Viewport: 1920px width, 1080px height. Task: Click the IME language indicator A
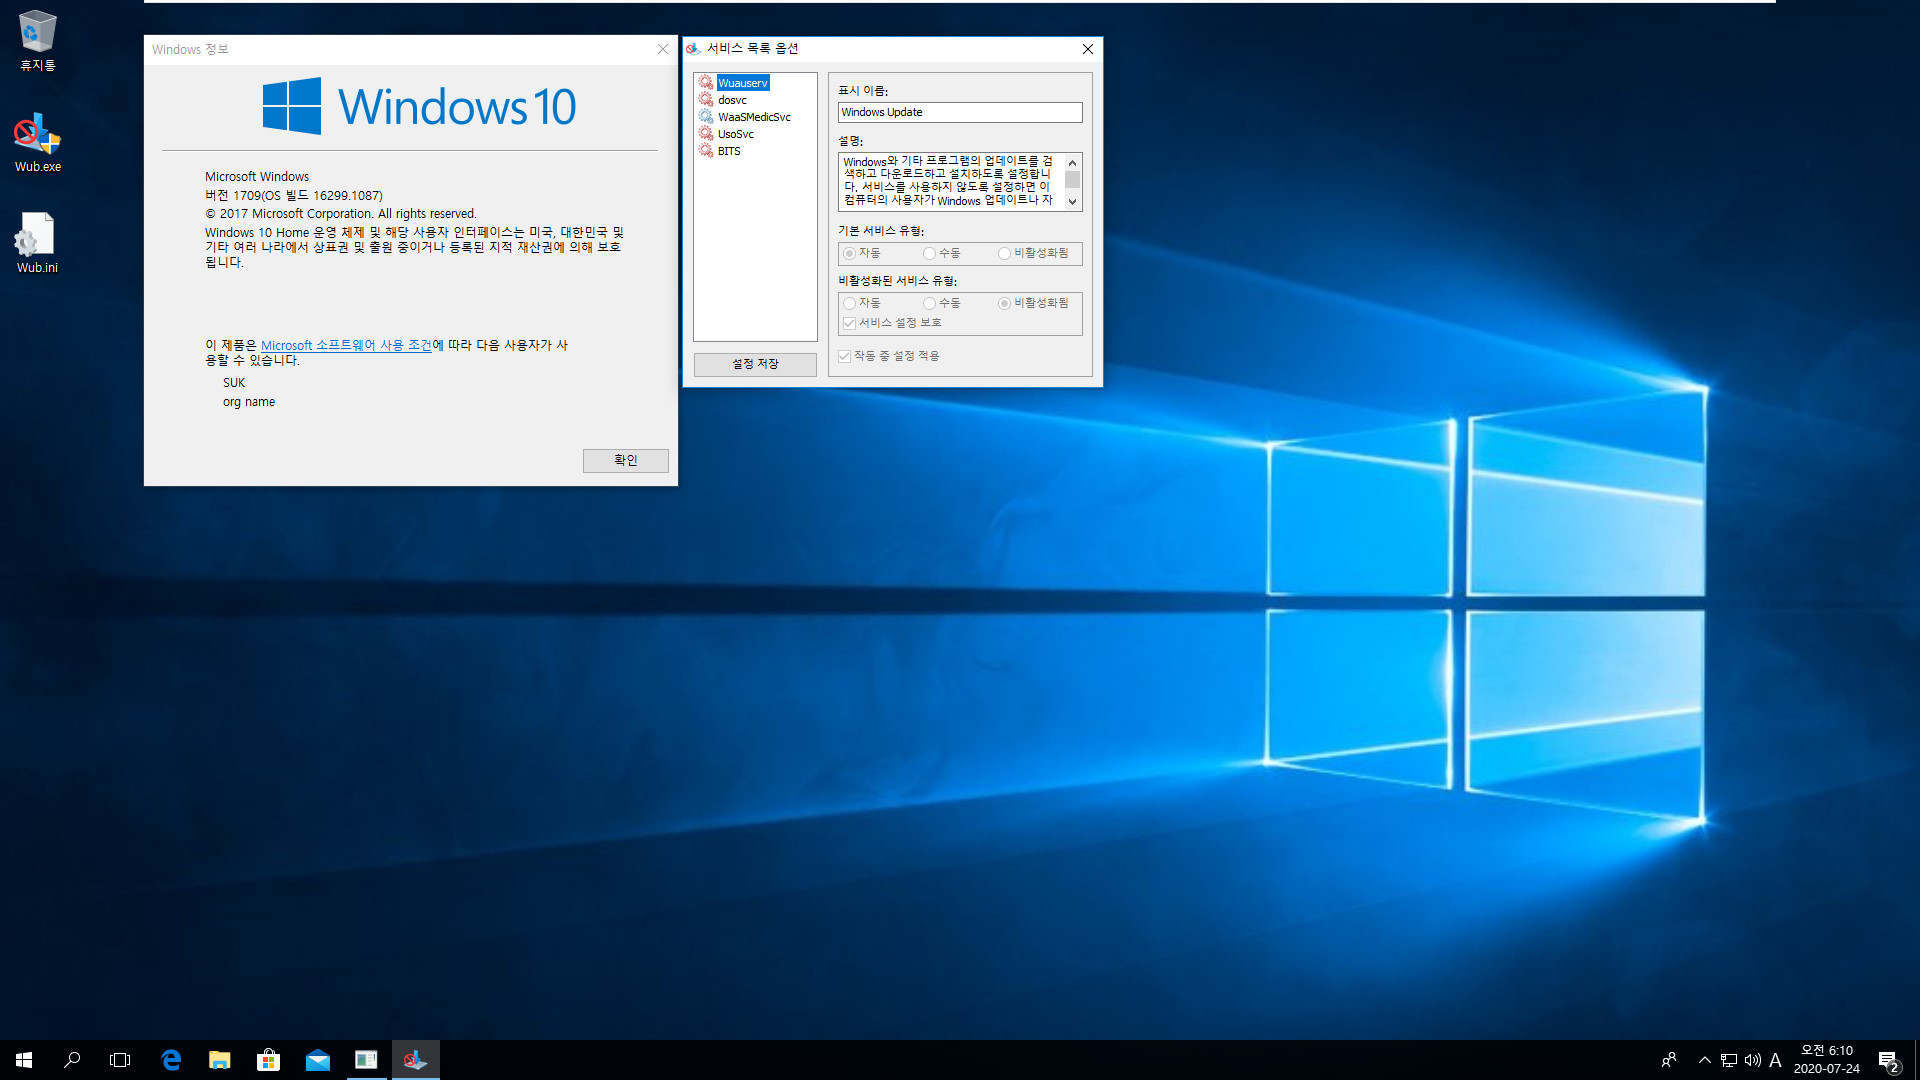(1776, 1060)
